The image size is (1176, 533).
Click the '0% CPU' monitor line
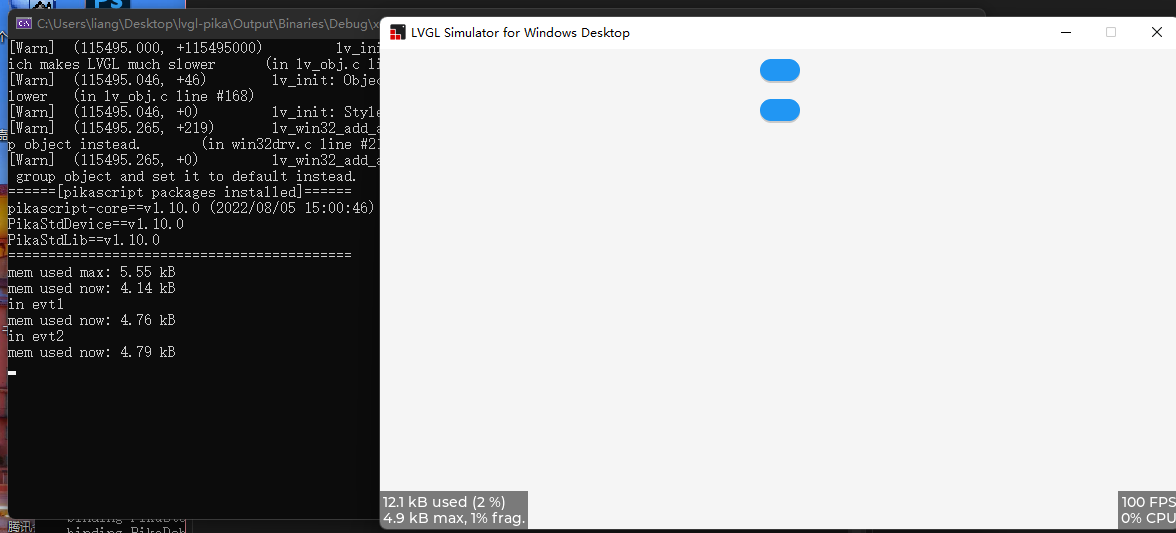(1148, 518)
